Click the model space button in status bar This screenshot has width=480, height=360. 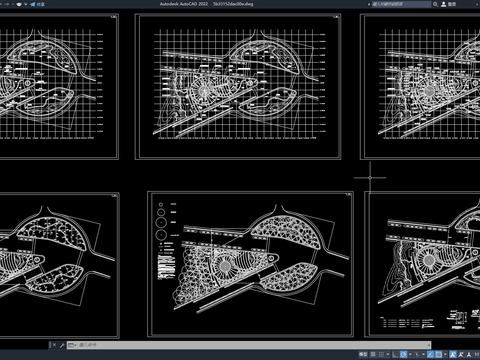pyautogui.click(x=363, y=354)
